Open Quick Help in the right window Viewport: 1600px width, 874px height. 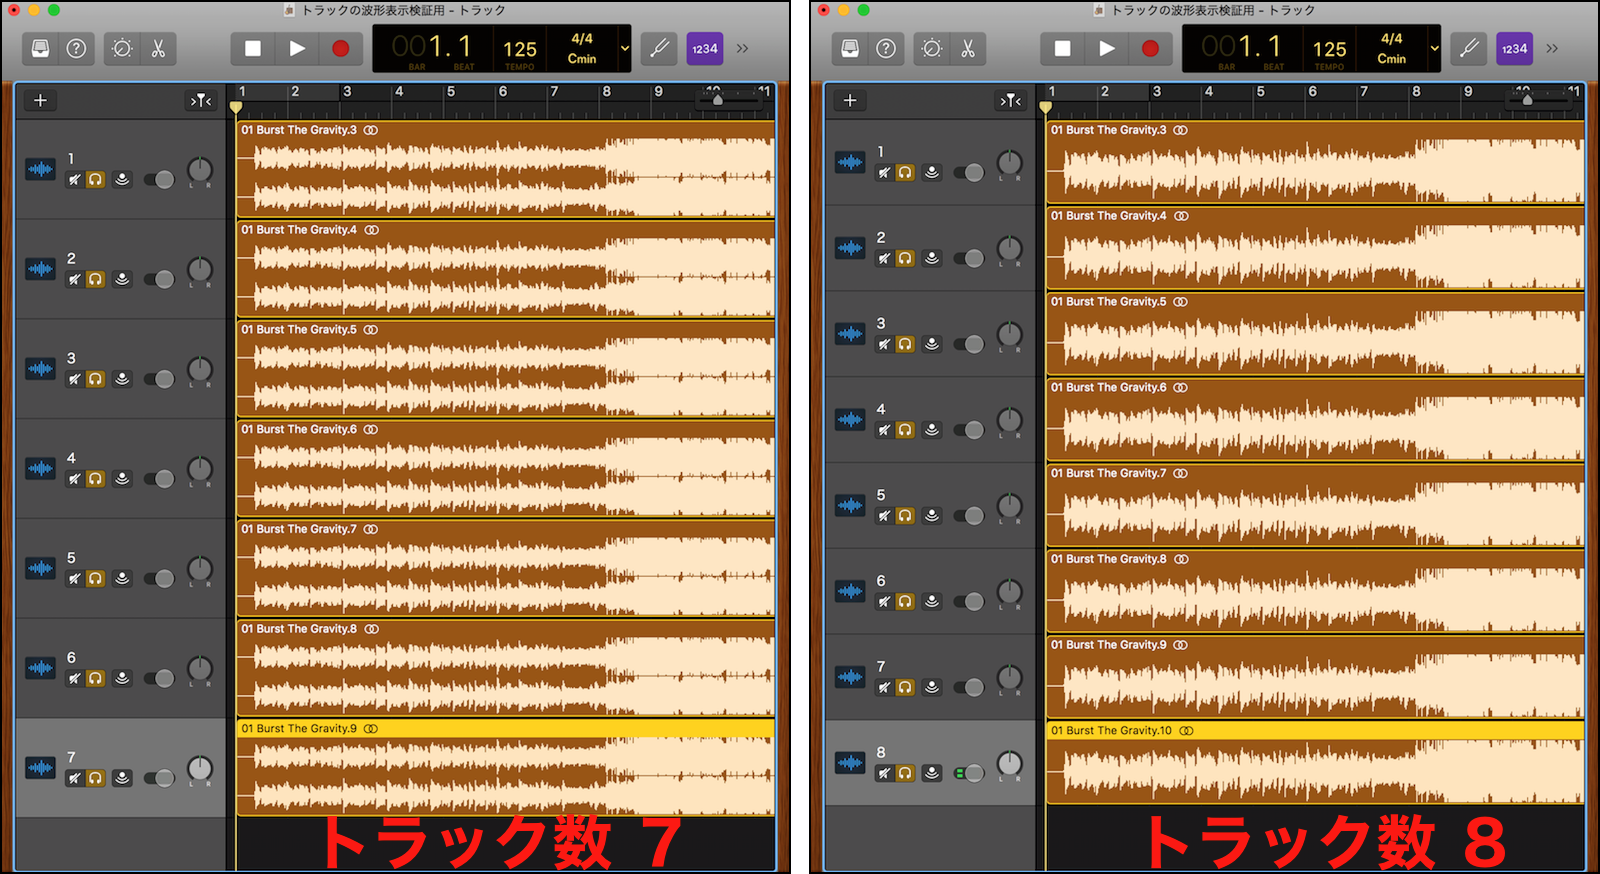point(886,49)
